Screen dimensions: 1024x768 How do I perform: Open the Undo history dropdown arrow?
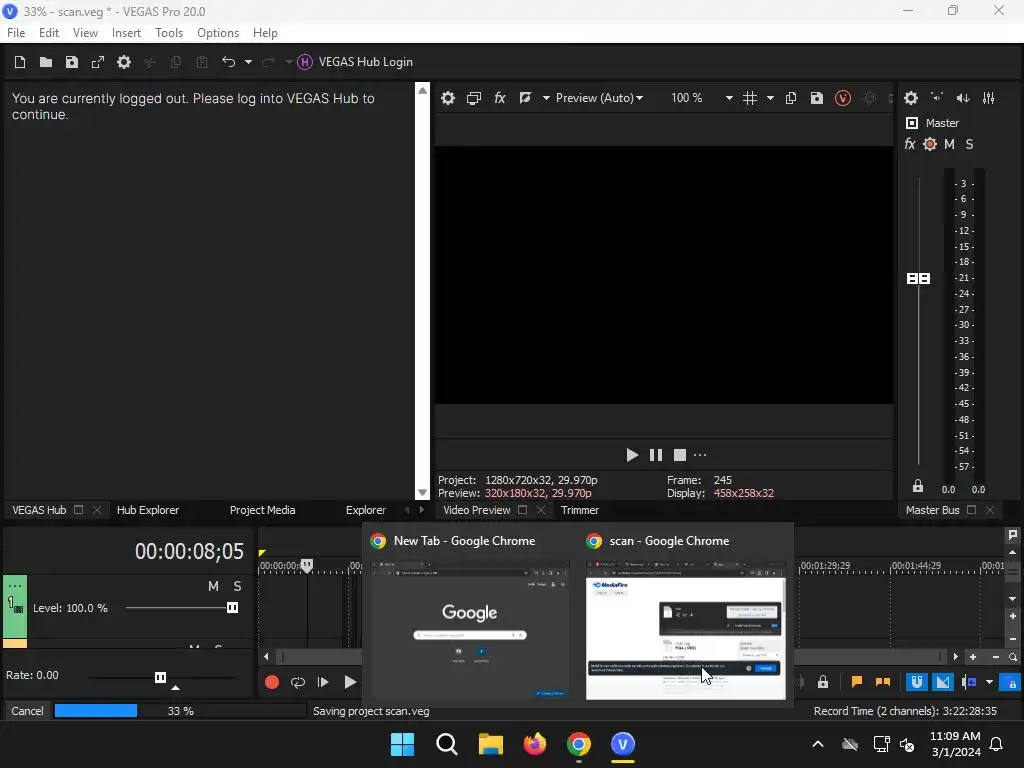[x=248, y=62]
